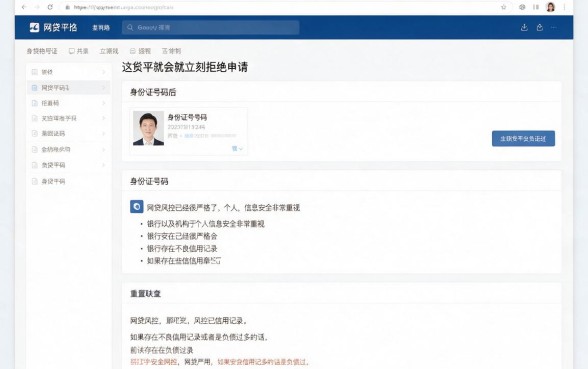Viewport: 588px width, 369px height.
Task: Bookmark the page with the star icon
Action: [504, 7]
